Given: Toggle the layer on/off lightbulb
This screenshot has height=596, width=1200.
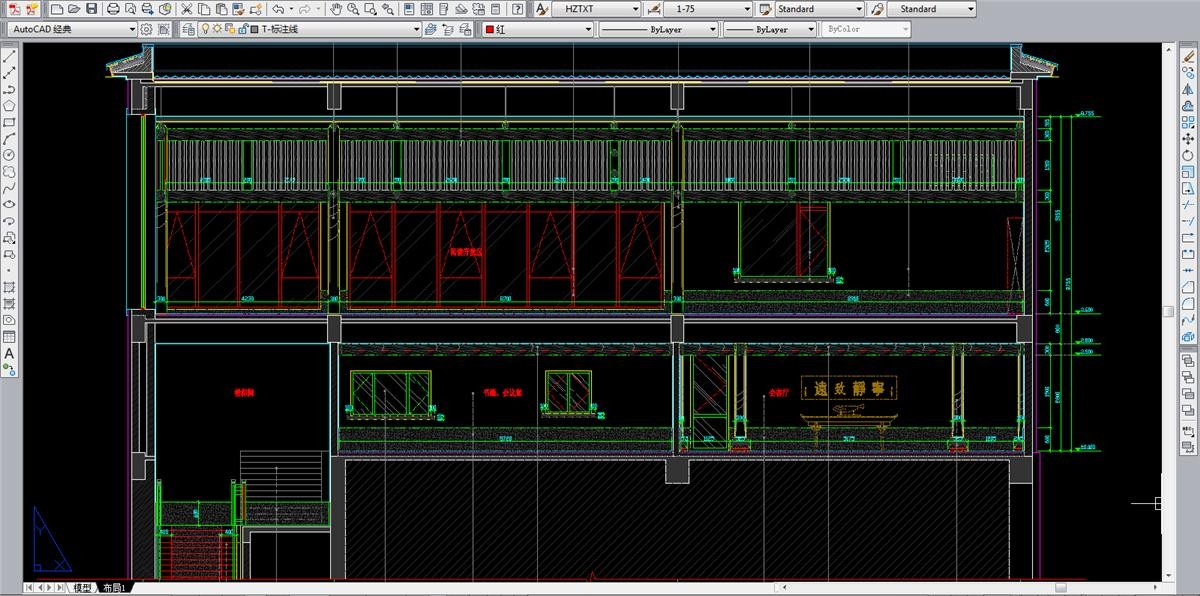Looking at the screenshot, I should click(205, 30).
